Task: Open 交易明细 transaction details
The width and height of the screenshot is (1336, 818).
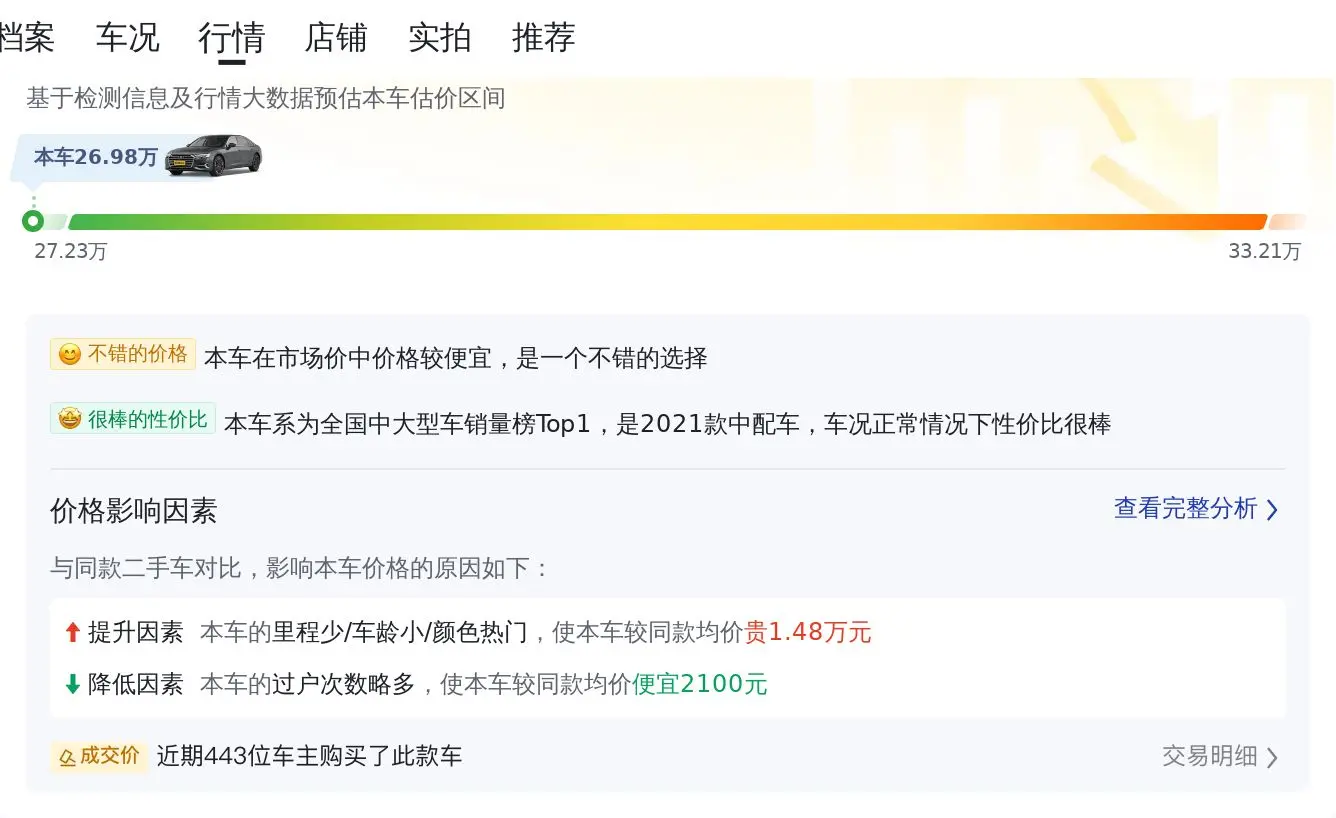Action: pyautogui.click(x=1209, y=756)
